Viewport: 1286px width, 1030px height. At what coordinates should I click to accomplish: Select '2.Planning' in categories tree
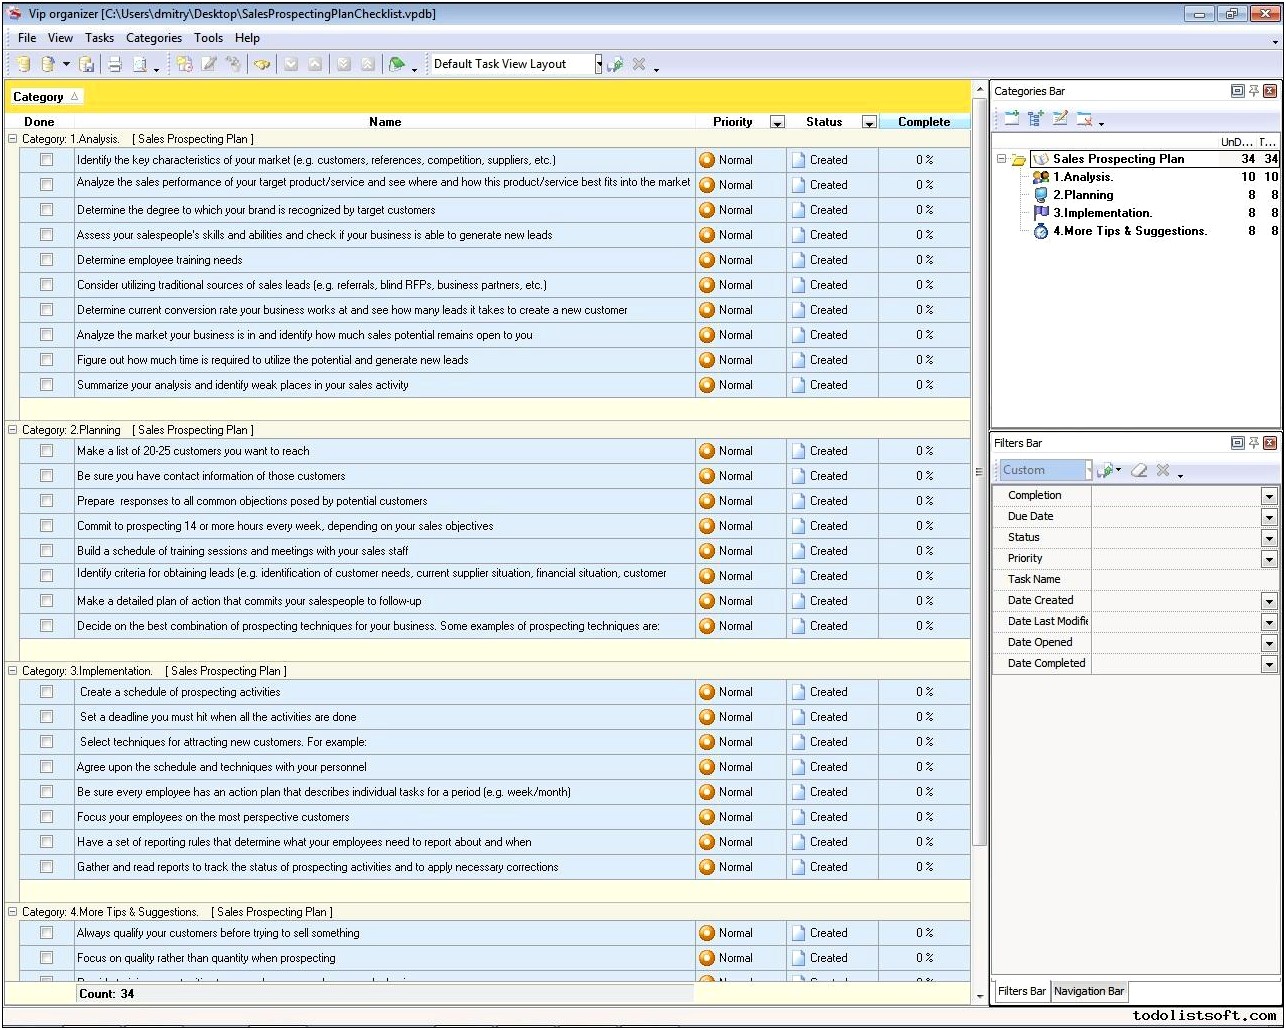coord(1083,195)
